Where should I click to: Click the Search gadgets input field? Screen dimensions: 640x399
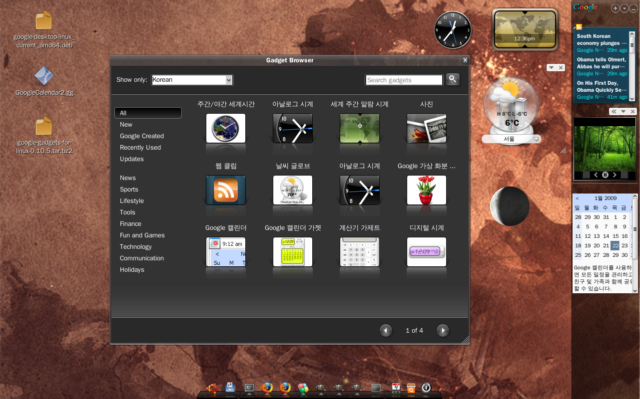tap(404, 80)
